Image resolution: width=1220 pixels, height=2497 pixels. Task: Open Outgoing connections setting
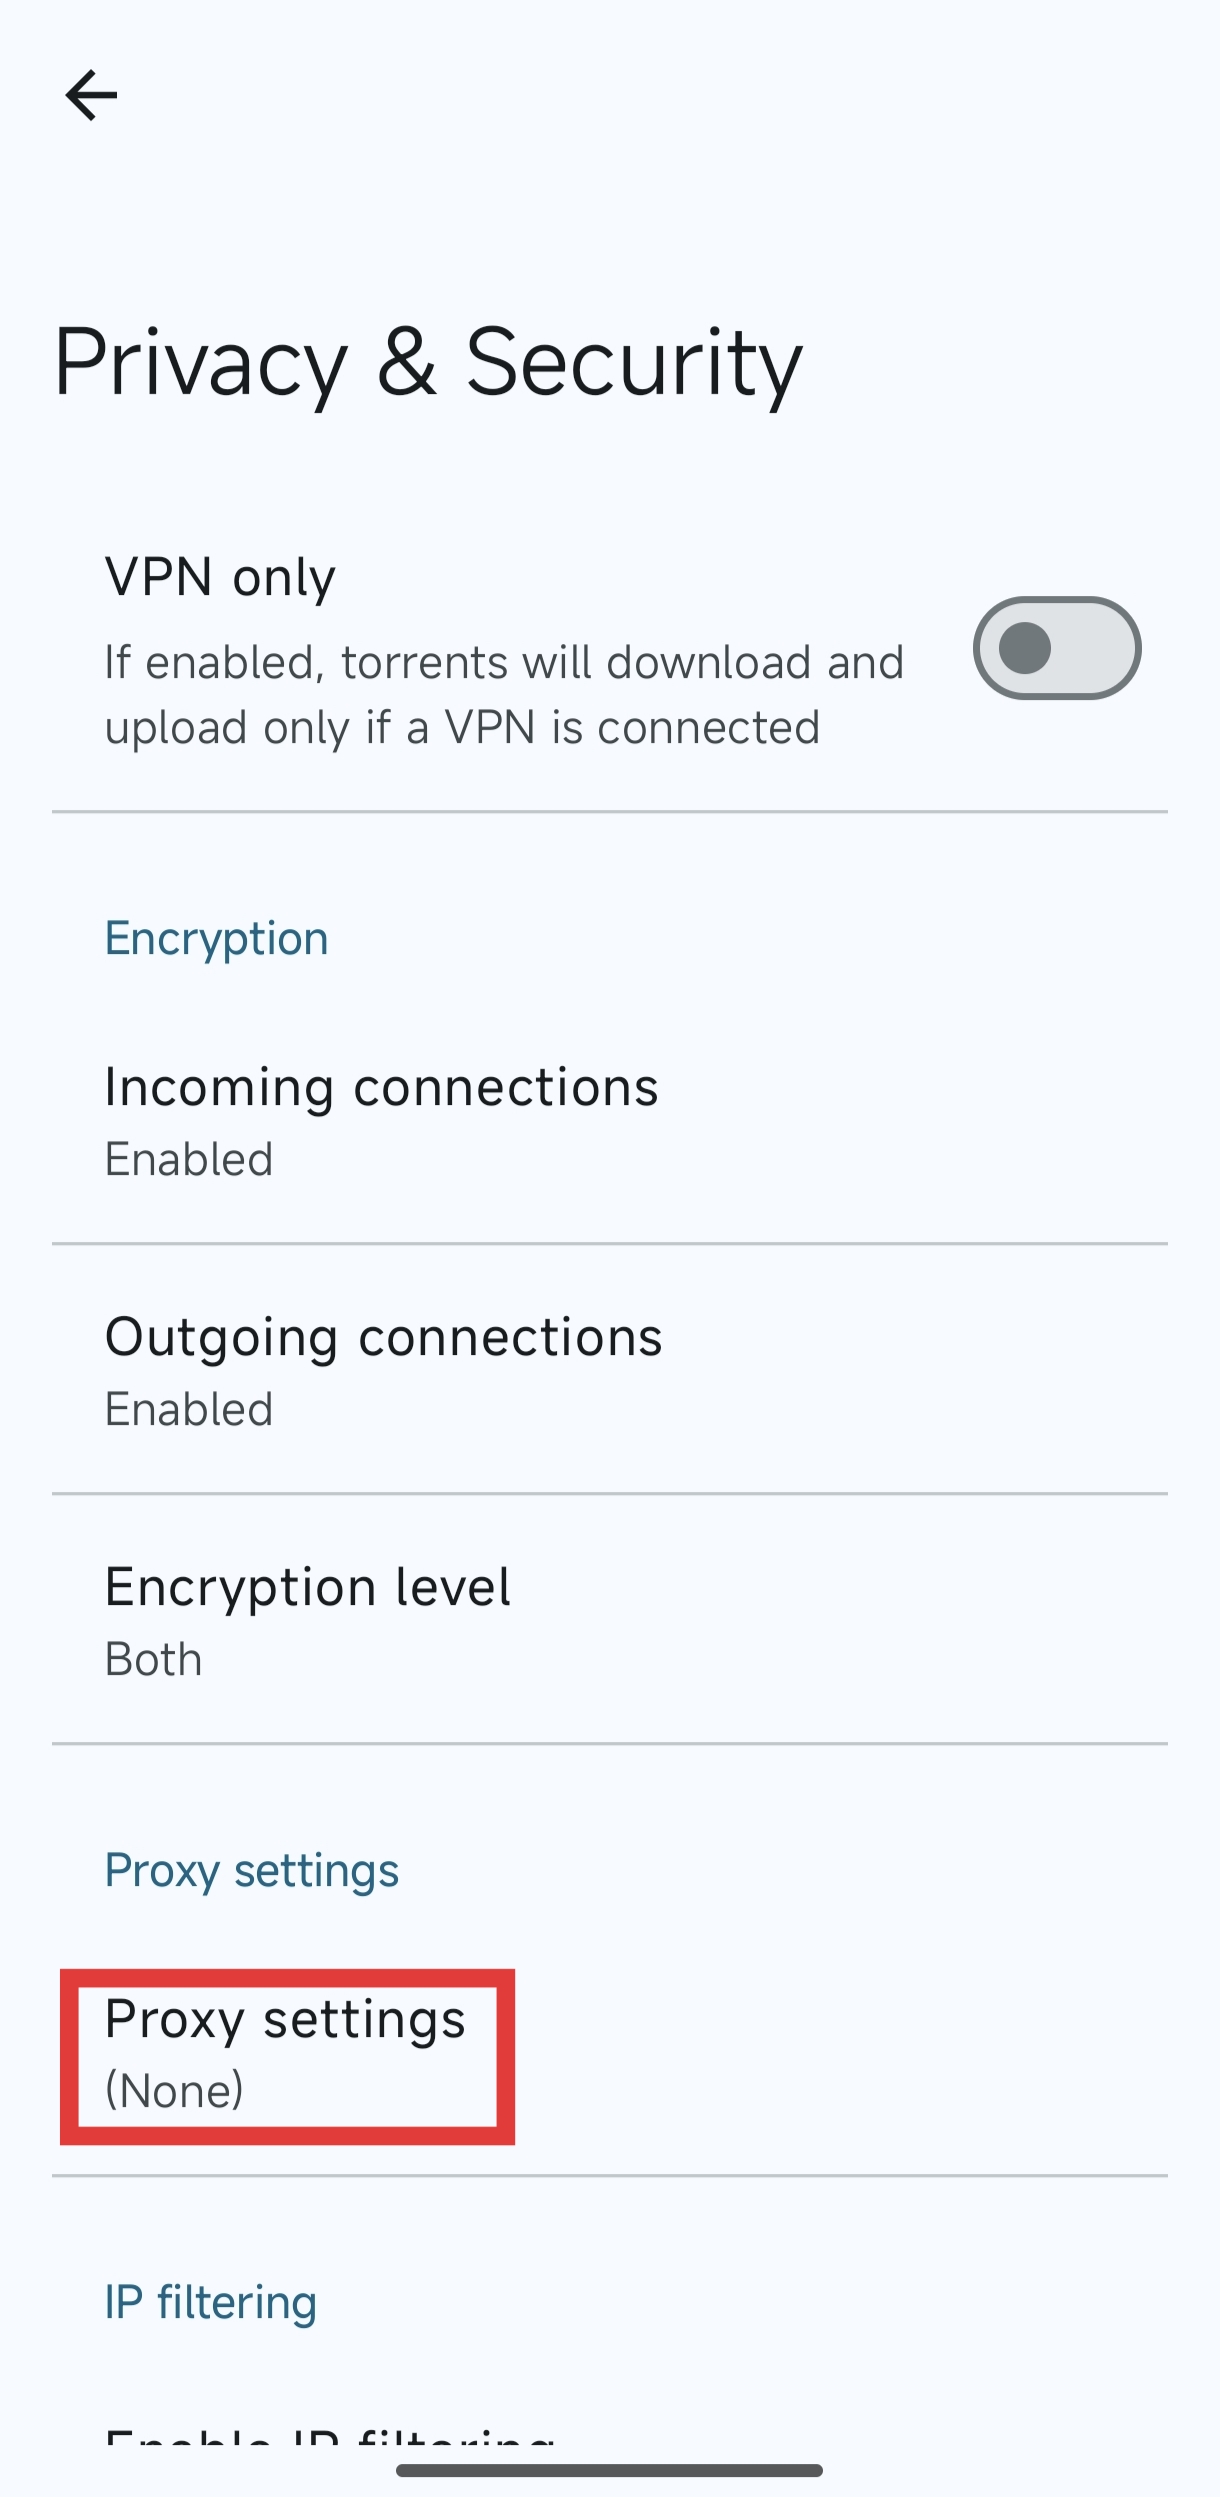384,1337
